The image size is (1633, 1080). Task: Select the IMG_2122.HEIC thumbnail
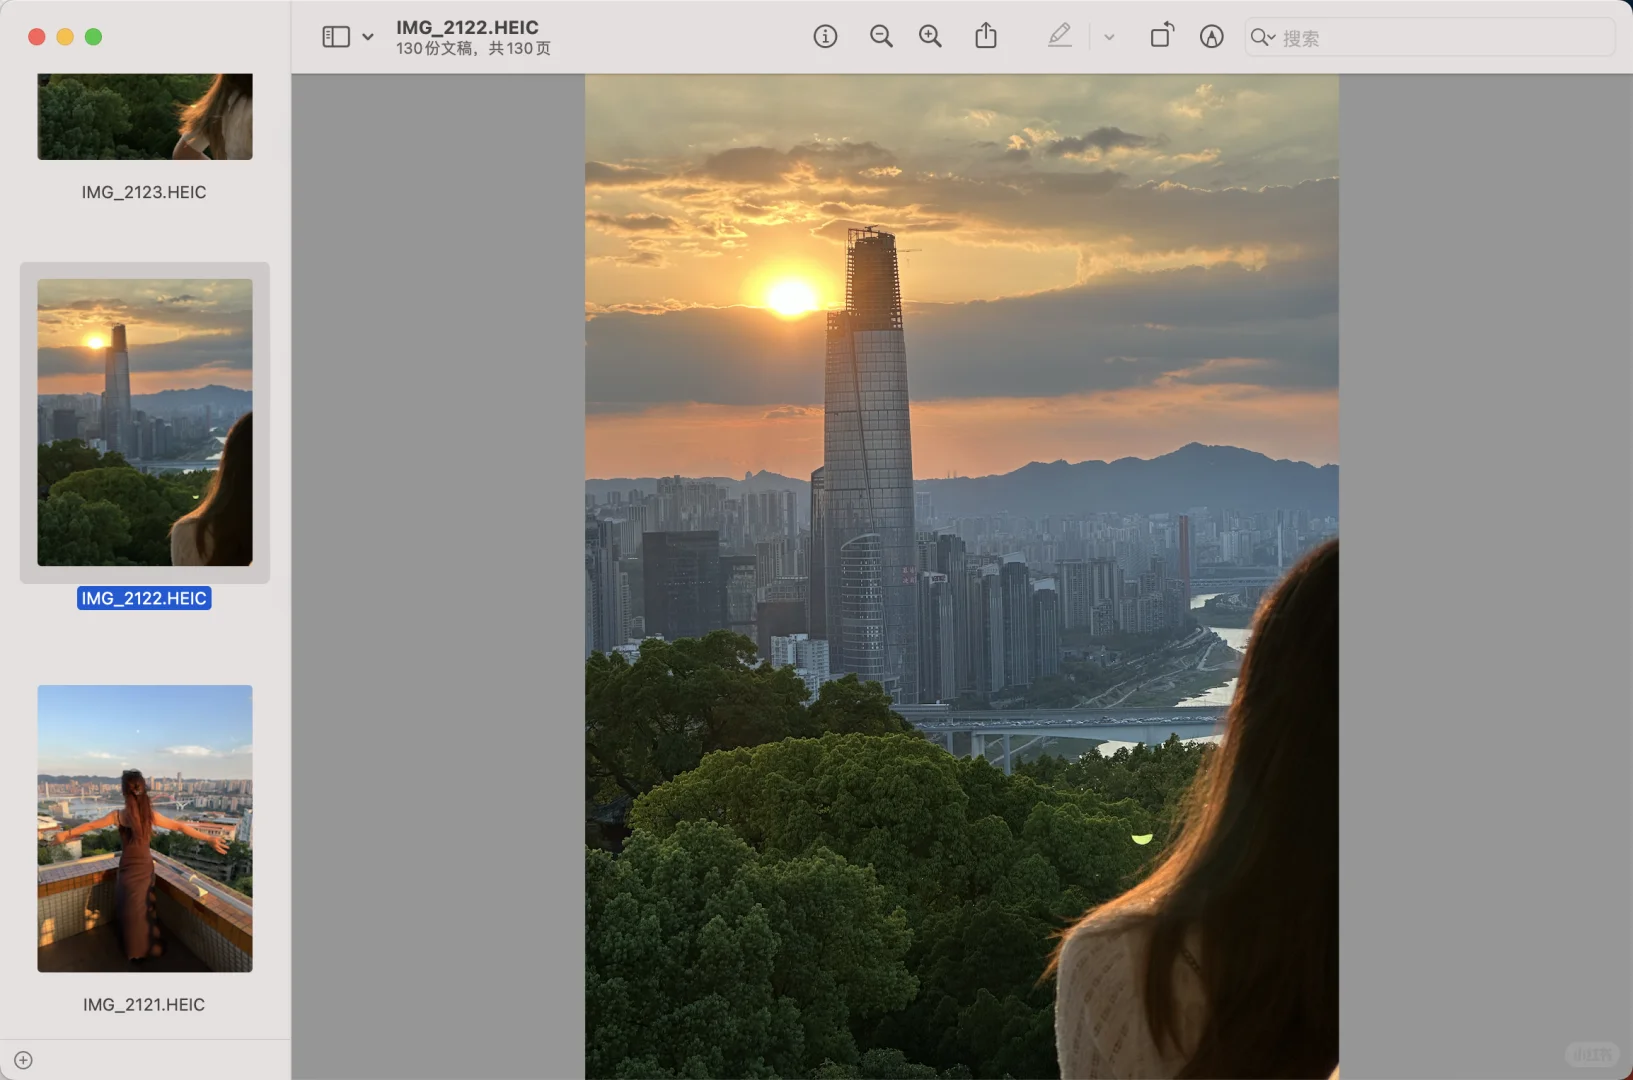click(x=145, y=422)
